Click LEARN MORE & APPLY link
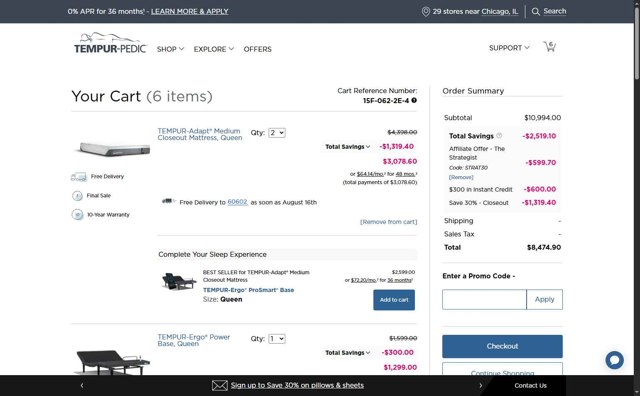The height and width of the screenshot is (396, 640). (189, 11)
